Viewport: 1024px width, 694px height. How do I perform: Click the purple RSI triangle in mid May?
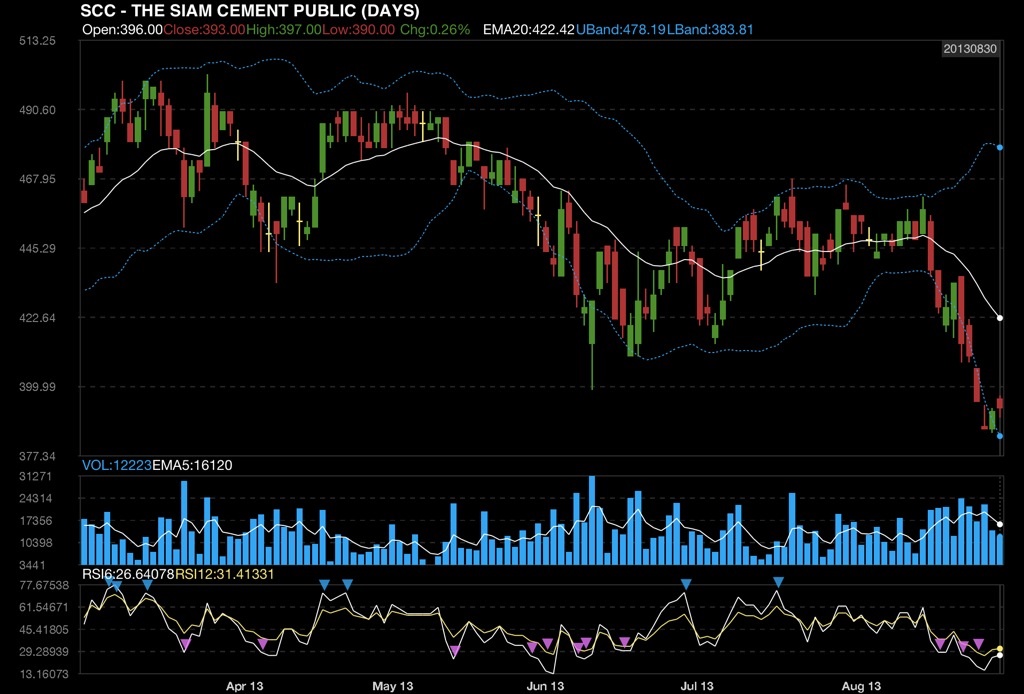click(455, 650)
